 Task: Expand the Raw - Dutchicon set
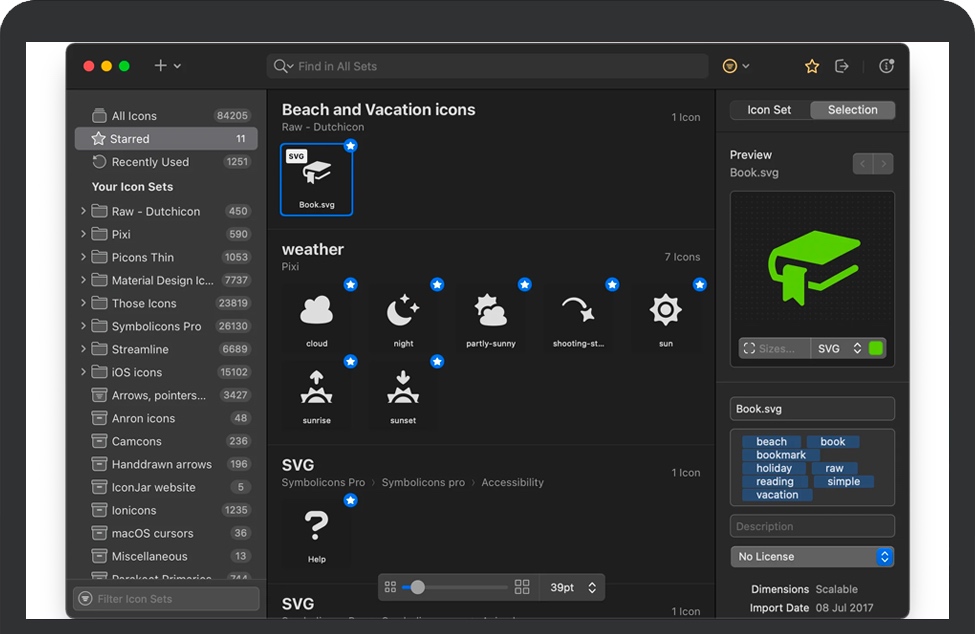pos(83,211)
